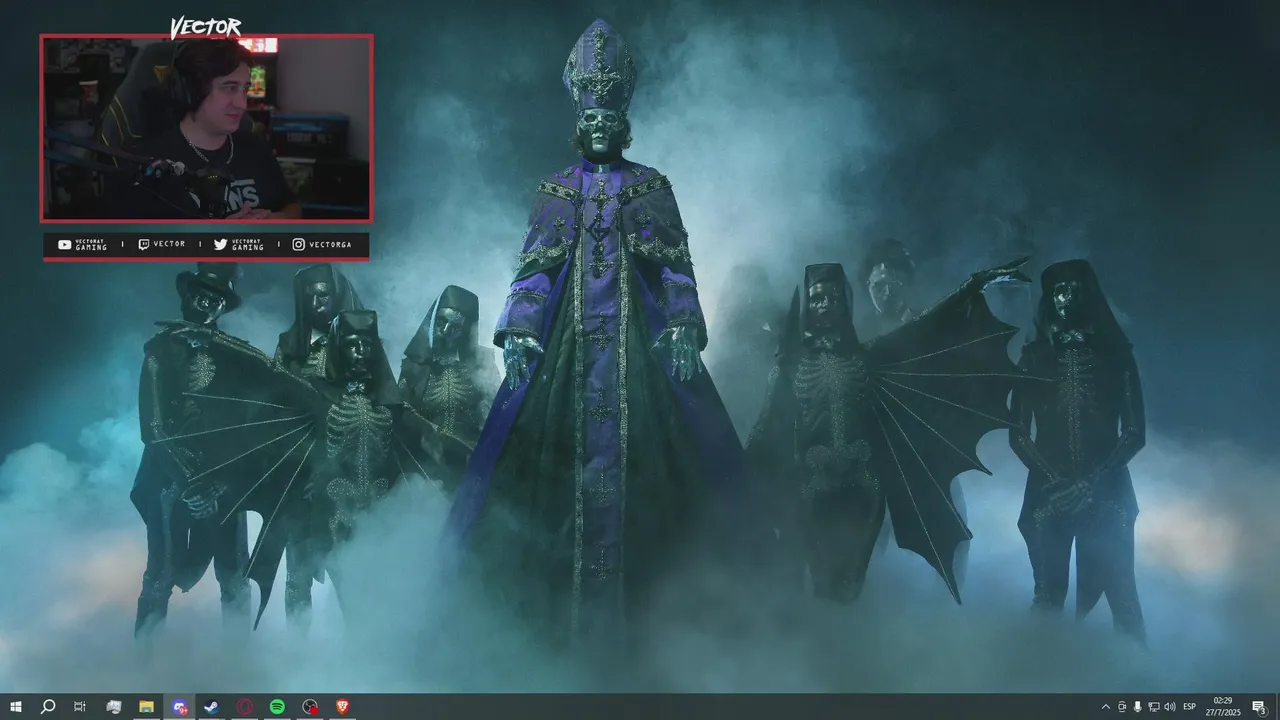The height and width of the screenshot is (720, 1280).
Task: Open Spotify from the taskbar
Action: point(277,707)
